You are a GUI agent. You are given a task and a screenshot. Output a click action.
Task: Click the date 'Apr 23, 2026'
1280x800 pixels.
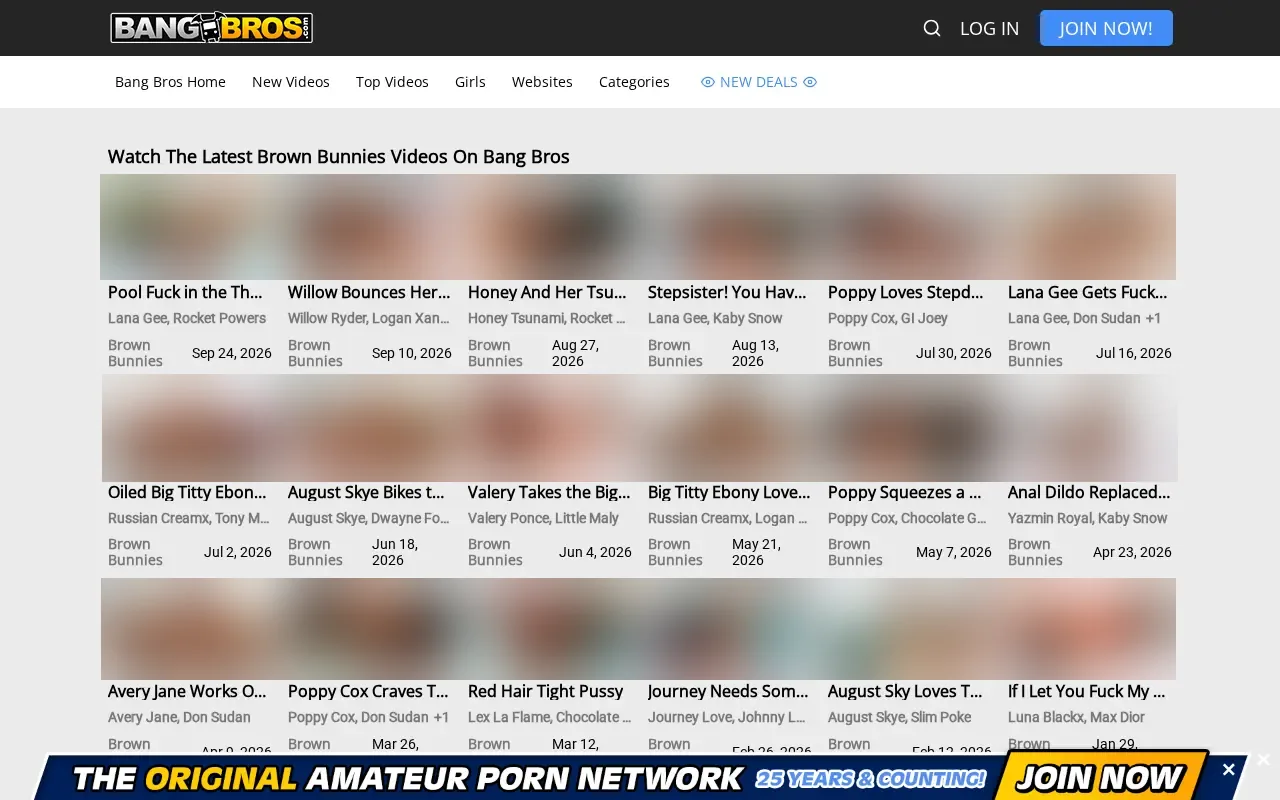(x=1132, y=552)
